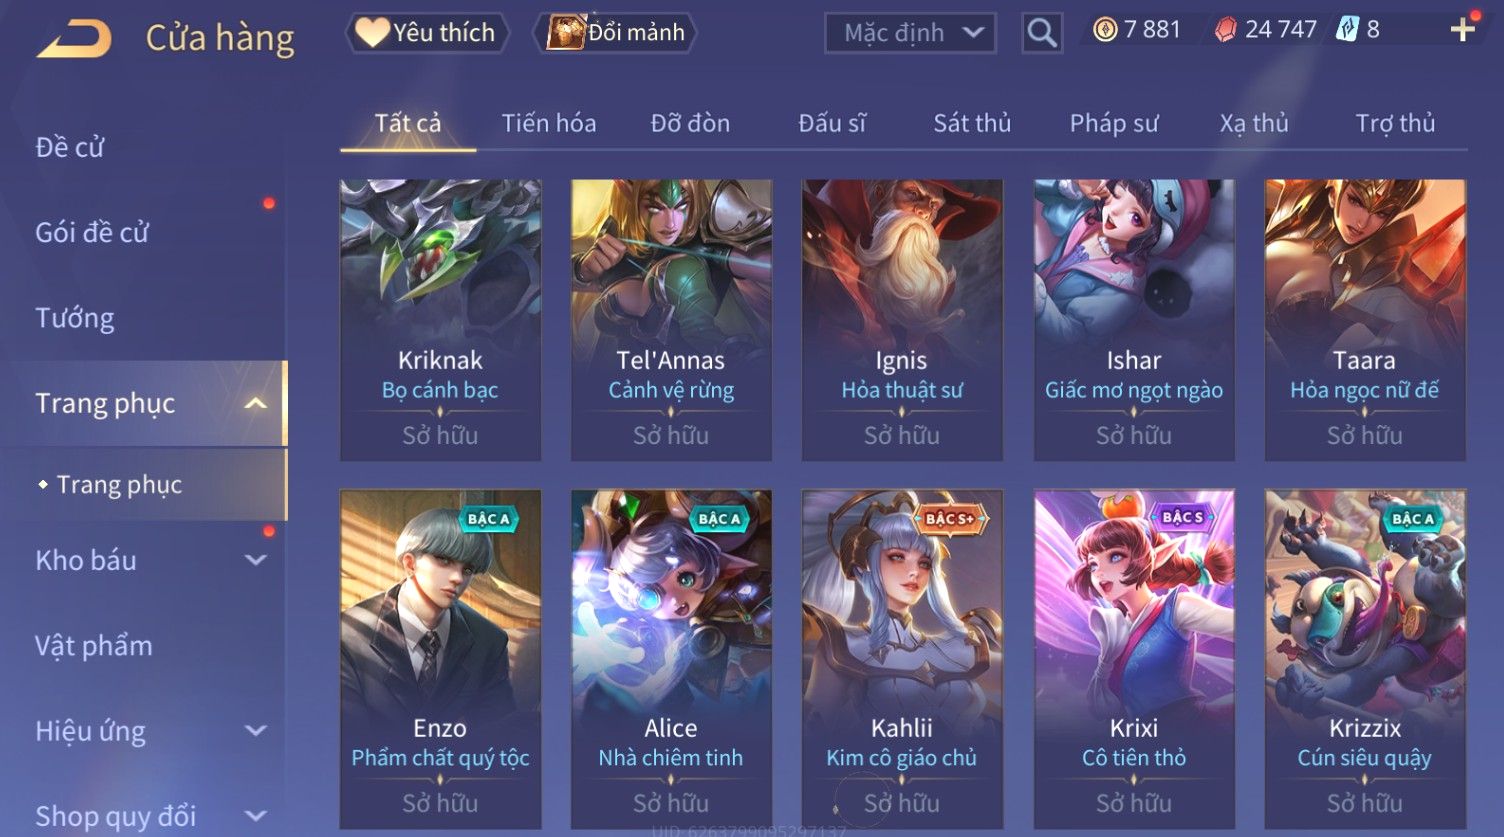Screen dimensions: 1504x837
Task: Open search with the magnifier icon
Action: 1041,33
